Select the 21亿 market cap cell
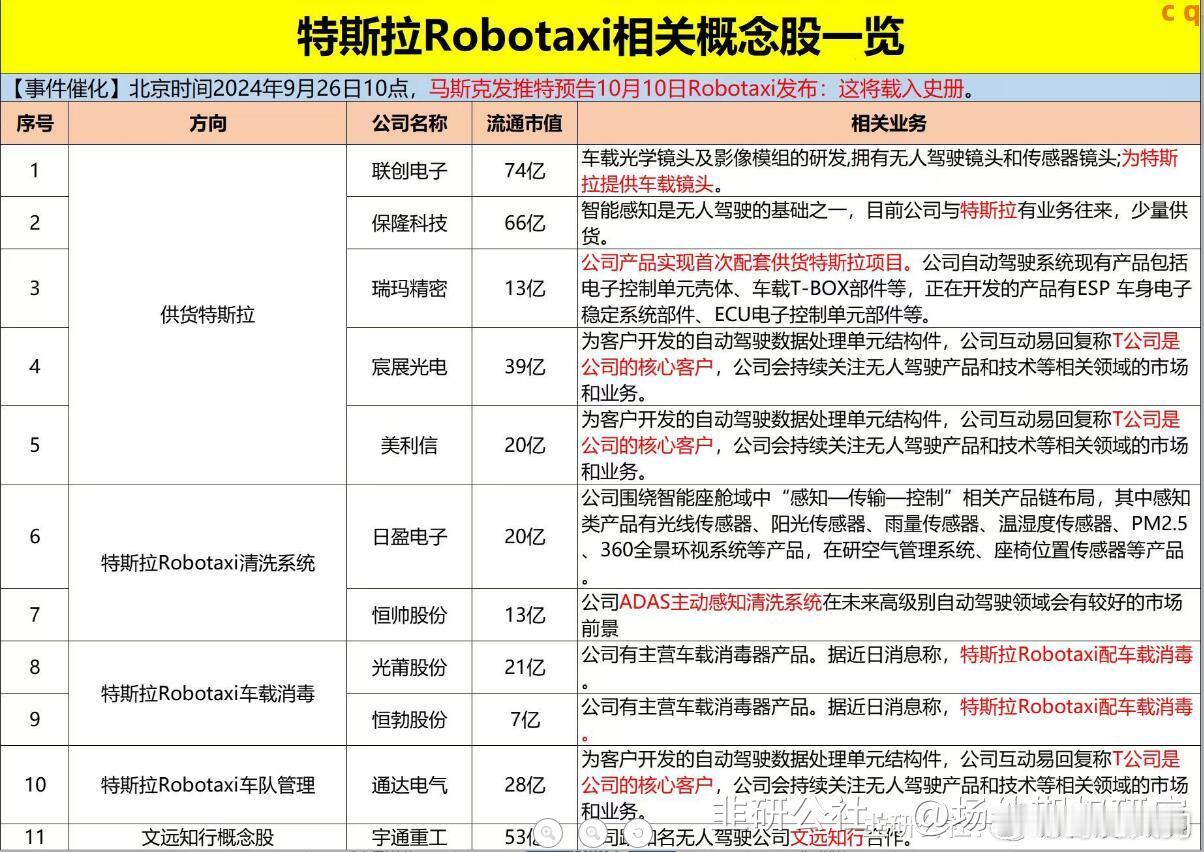Image resolution: width=1204 pixels, height=852 pixels. 525,667
